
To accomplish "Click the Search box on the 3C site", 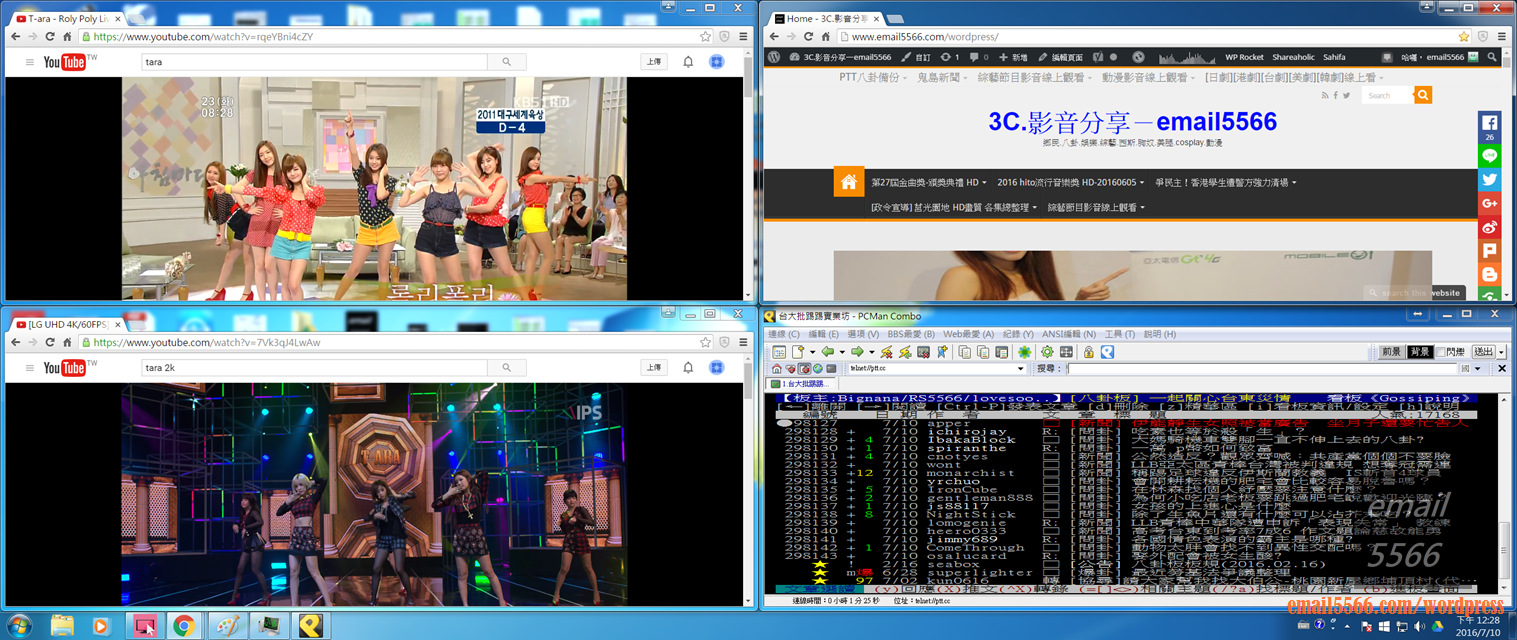I will tap(1388, 95).
